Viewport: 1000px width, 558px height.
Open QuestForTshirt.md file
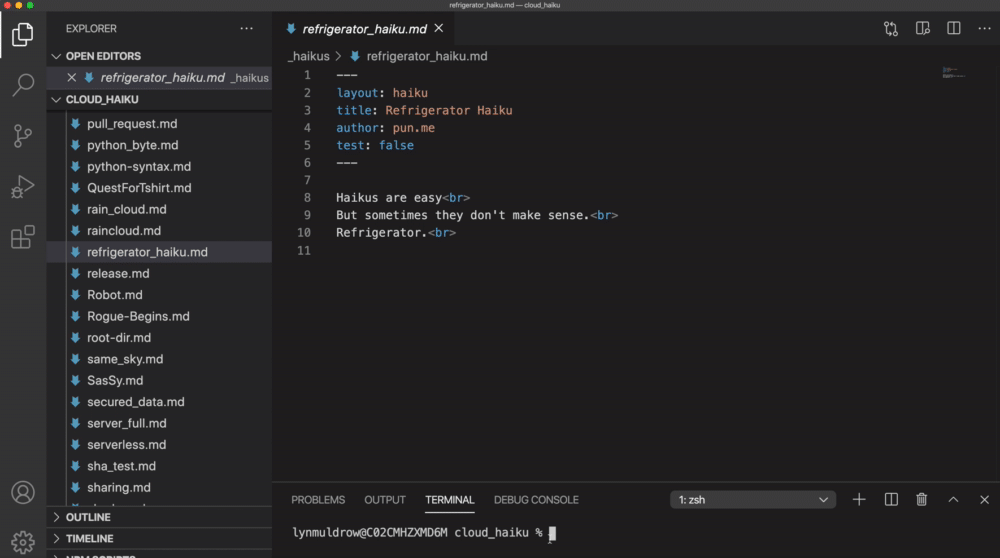click(159, 188)
